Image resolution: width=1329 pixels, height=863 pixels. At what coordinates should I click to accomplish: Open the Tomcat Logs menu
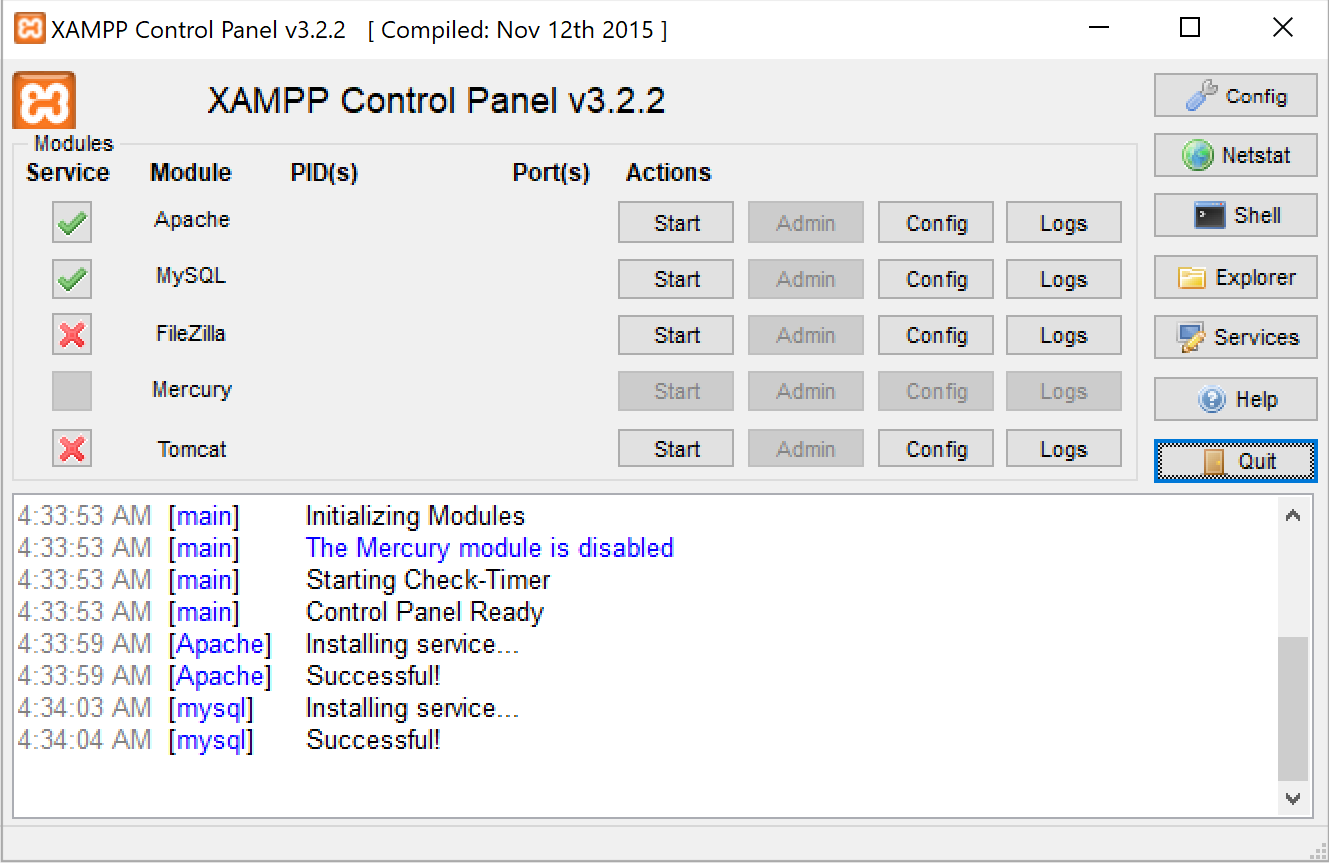click(1063, 449)
